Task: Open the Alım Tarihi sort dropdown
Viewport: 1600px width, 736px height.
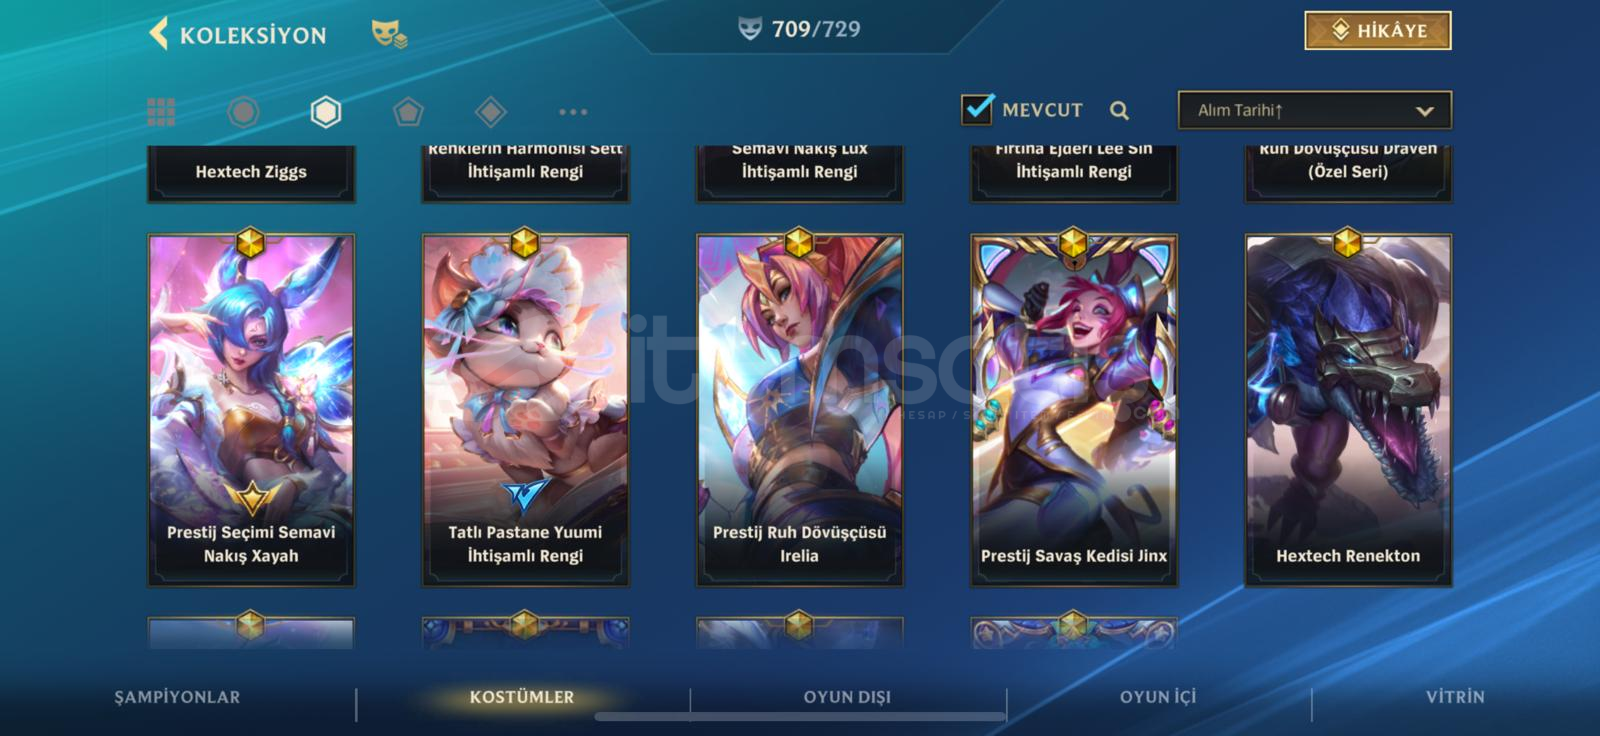Action: tap(1314, 110)
